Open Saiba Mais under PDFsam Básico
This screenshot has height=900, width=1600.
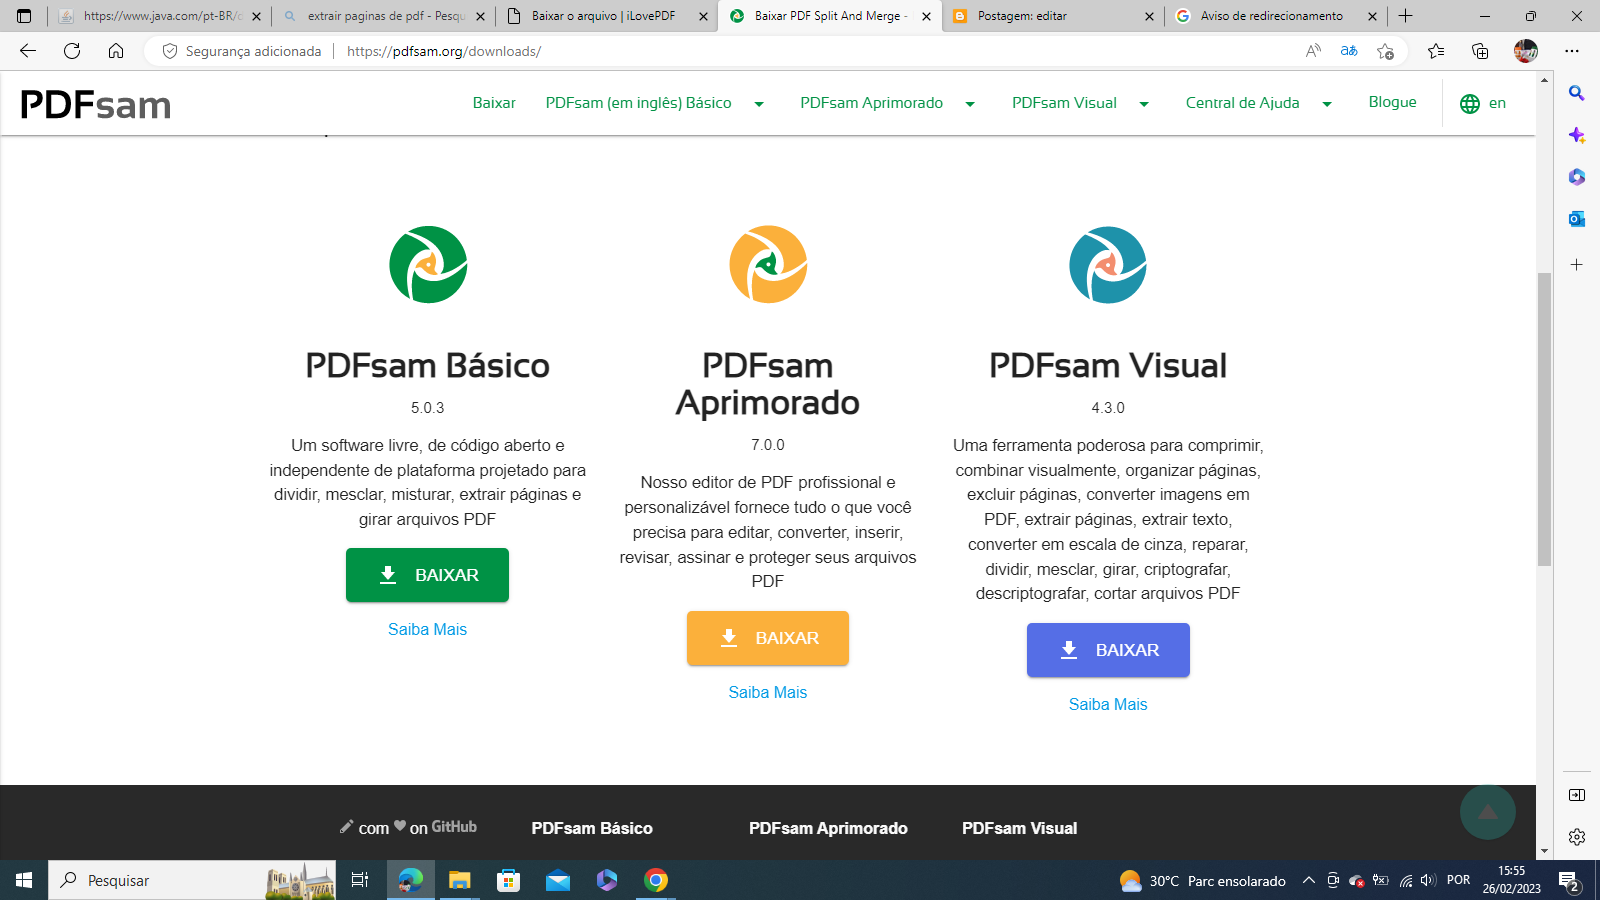tap(428, 629)
